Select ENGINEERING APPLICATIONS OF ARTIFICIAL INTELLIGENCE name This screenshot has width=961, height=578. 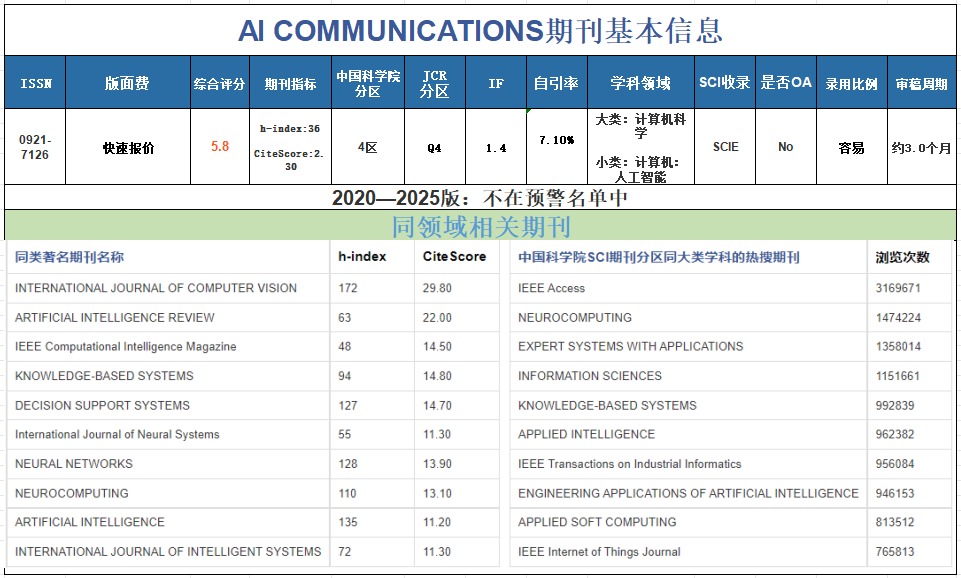point(688,493)
